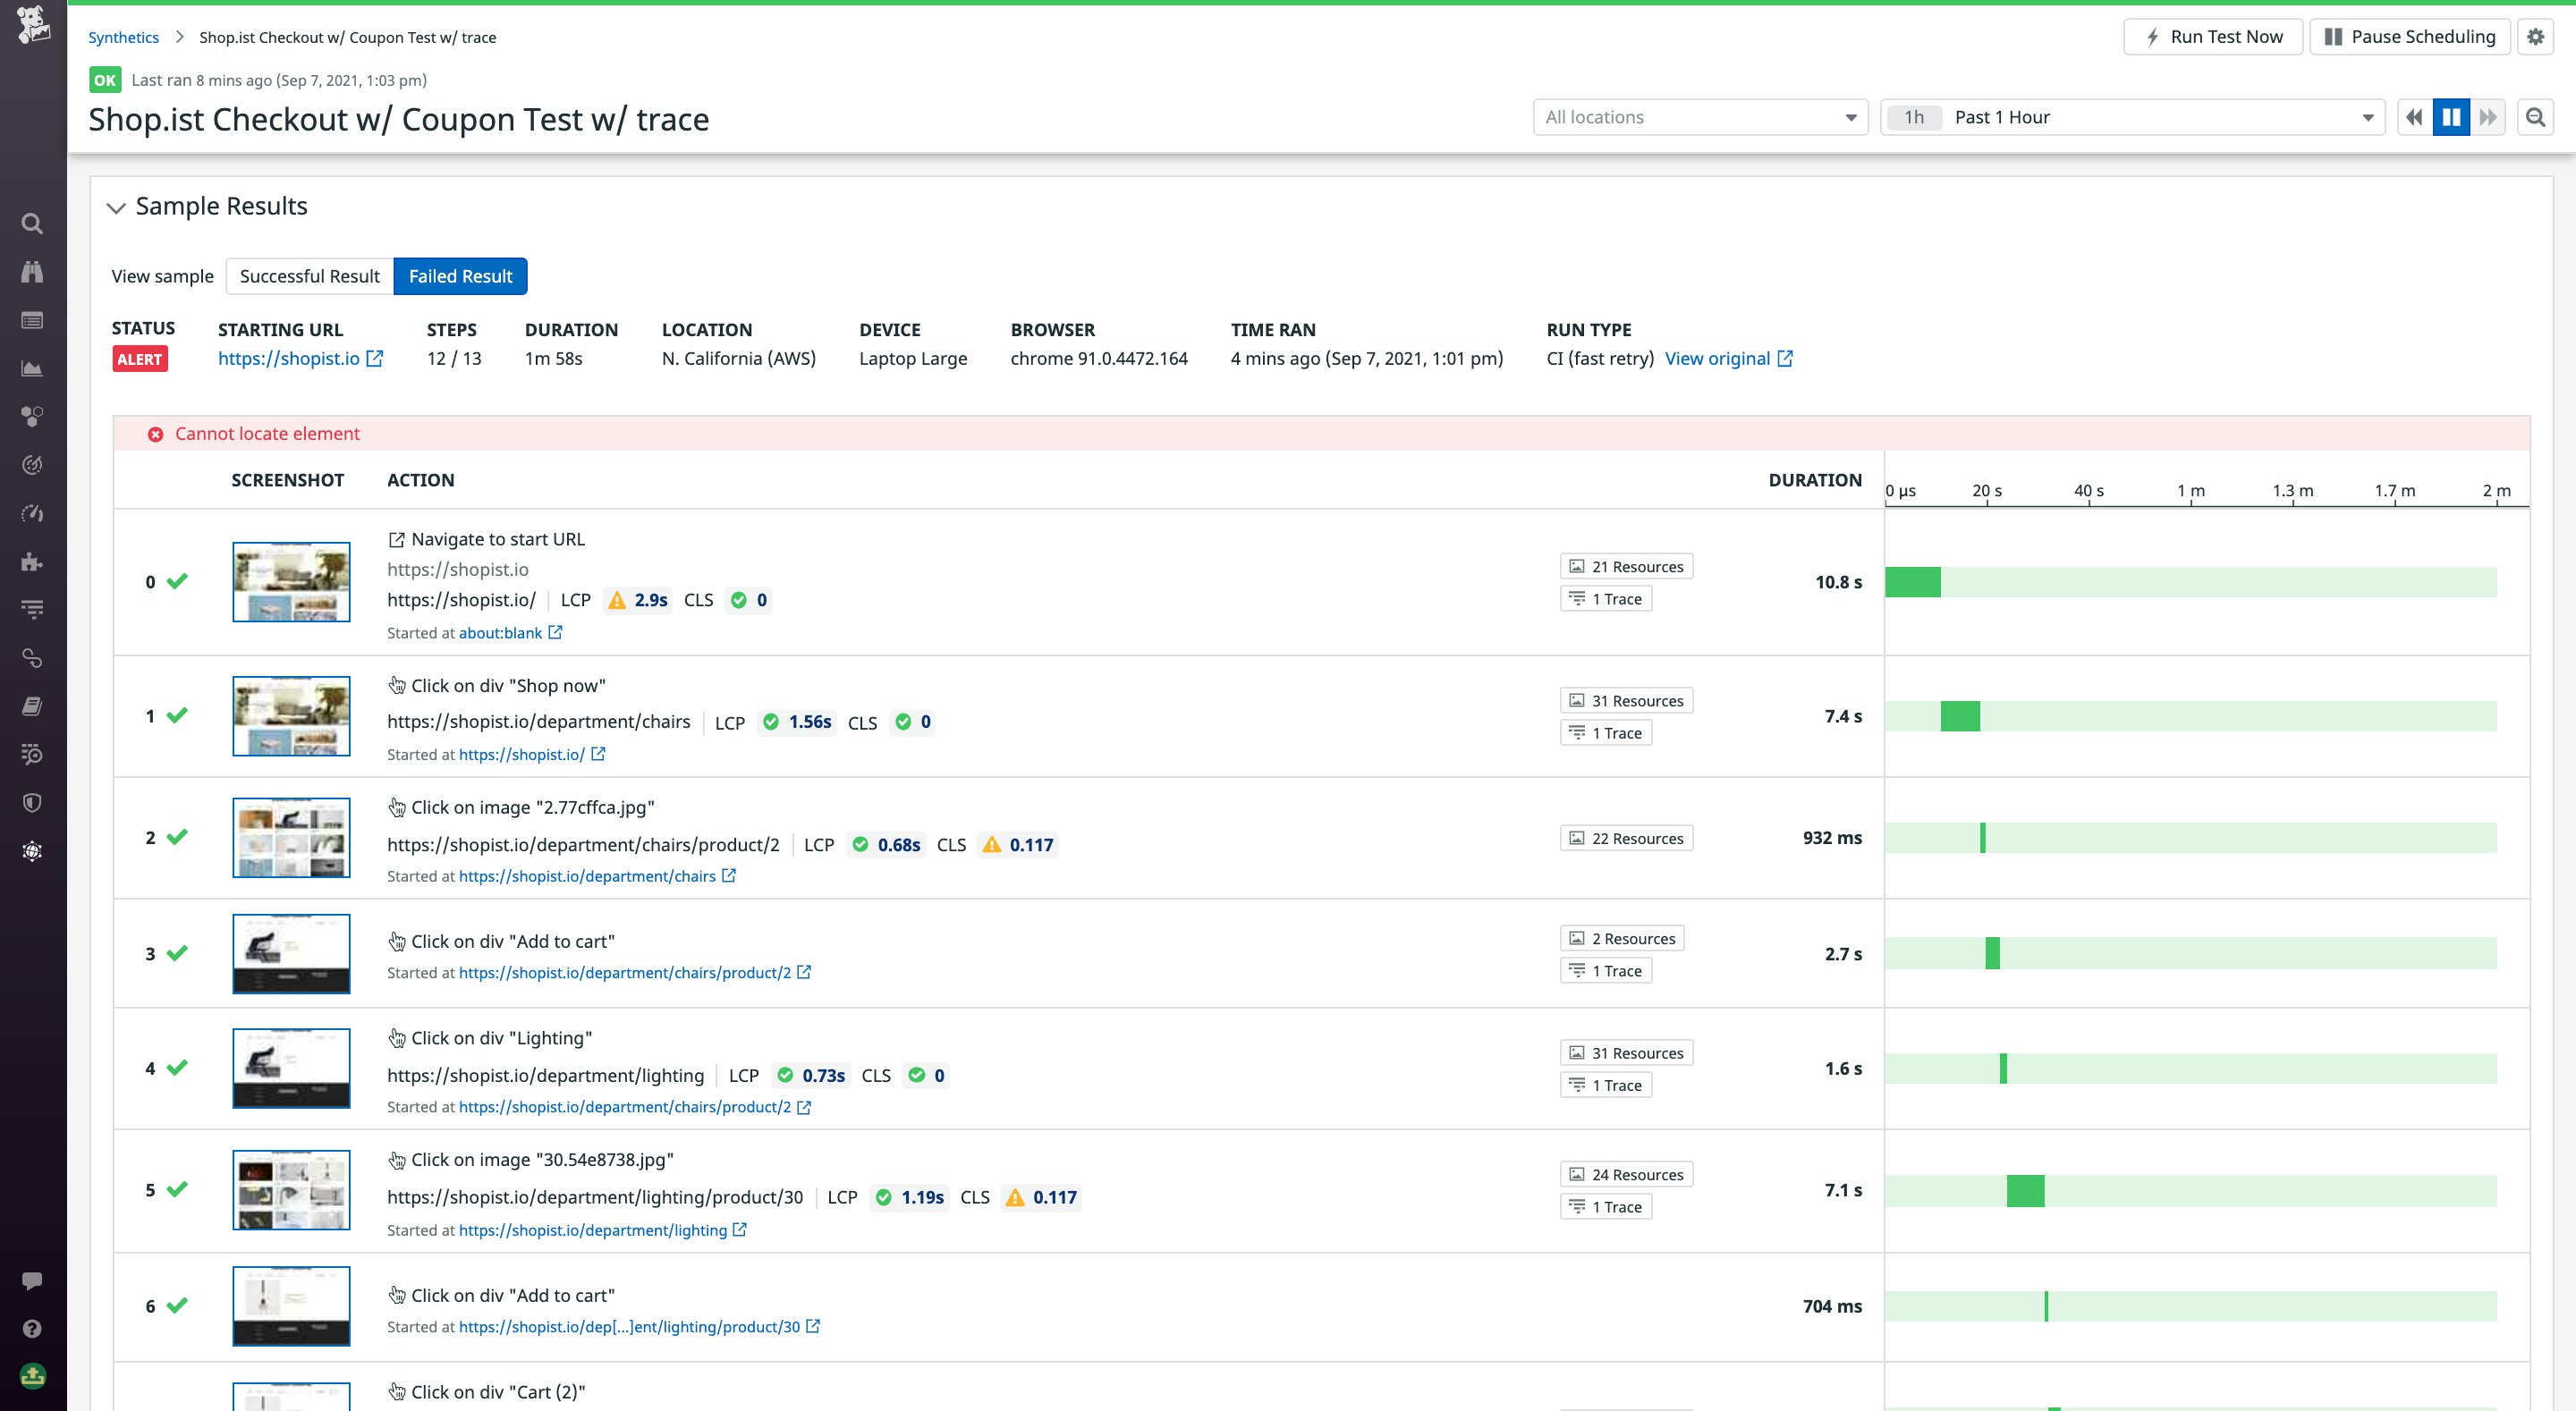Pause live time updates with the pause control

click(2451, 117)
